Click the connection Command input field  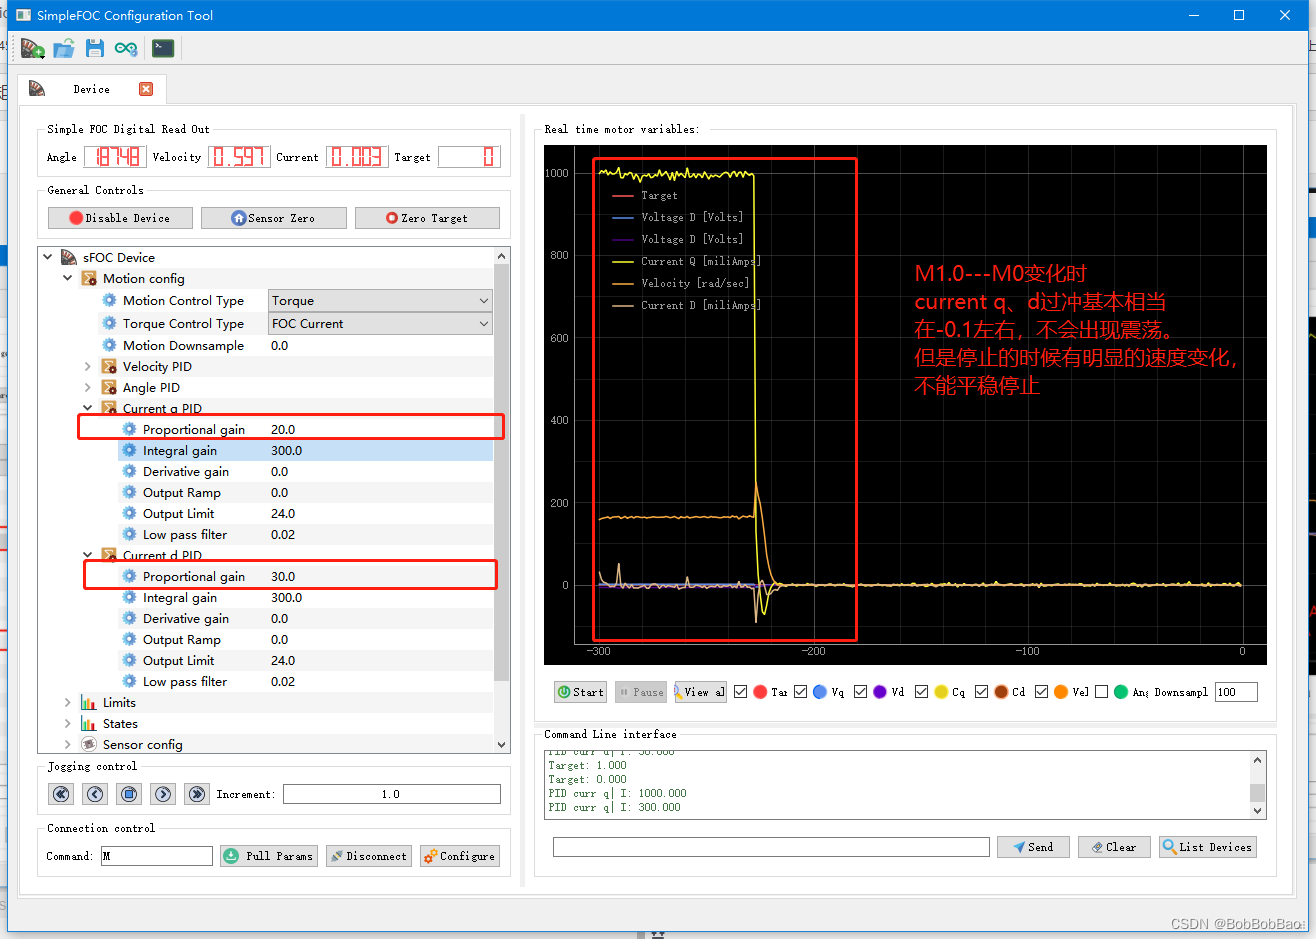click(x=157, y=856)
